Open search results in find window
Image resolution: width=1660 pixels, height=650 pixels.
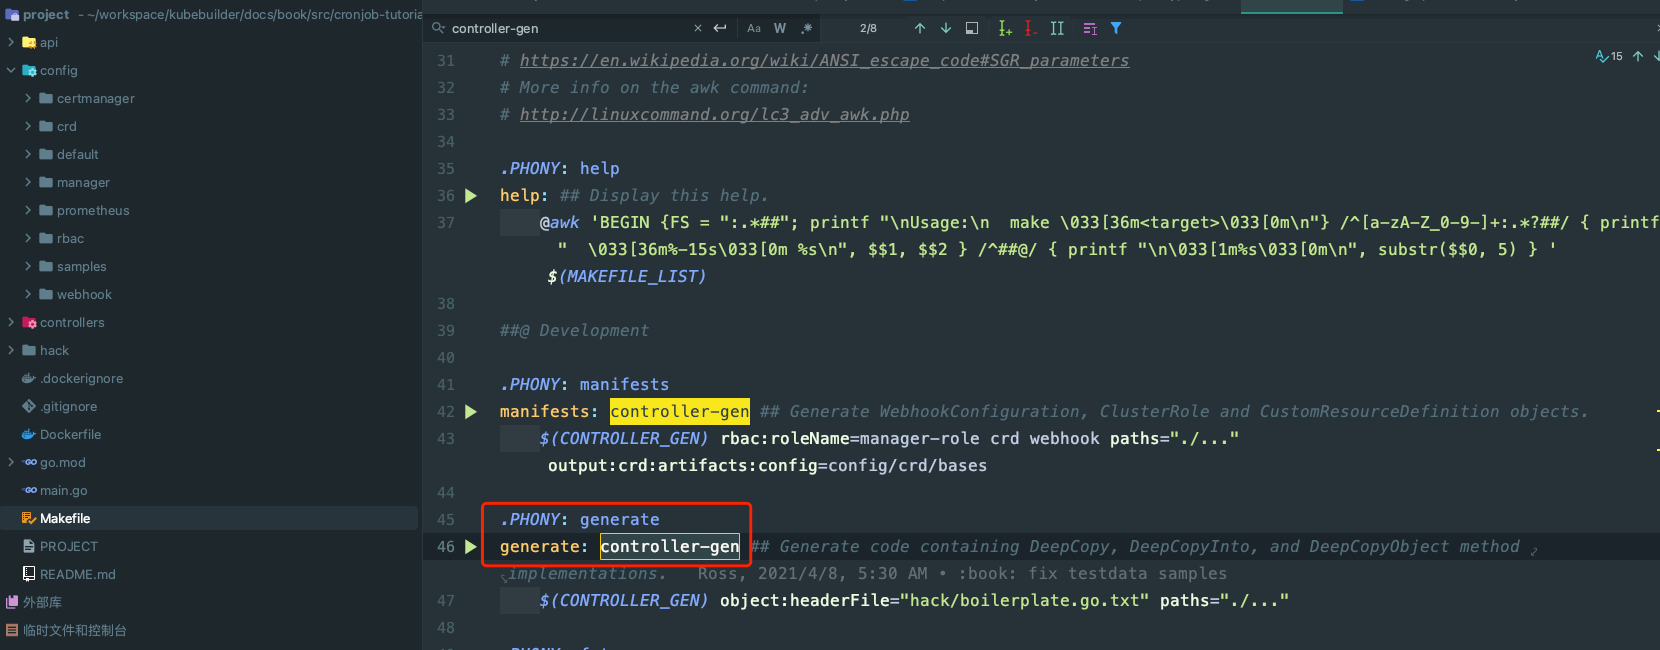(972, 28)
